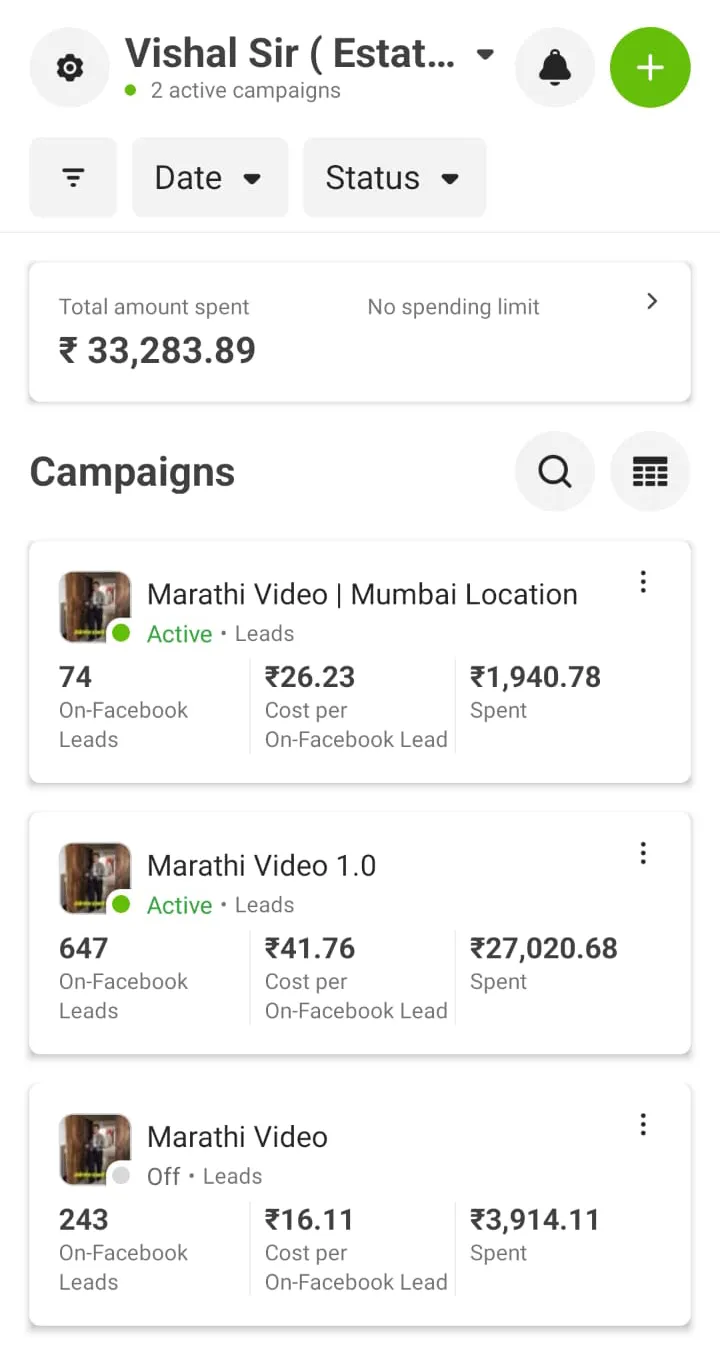Switch to table view icon
The image size is (720, 1363).
[x=650, y=471]
